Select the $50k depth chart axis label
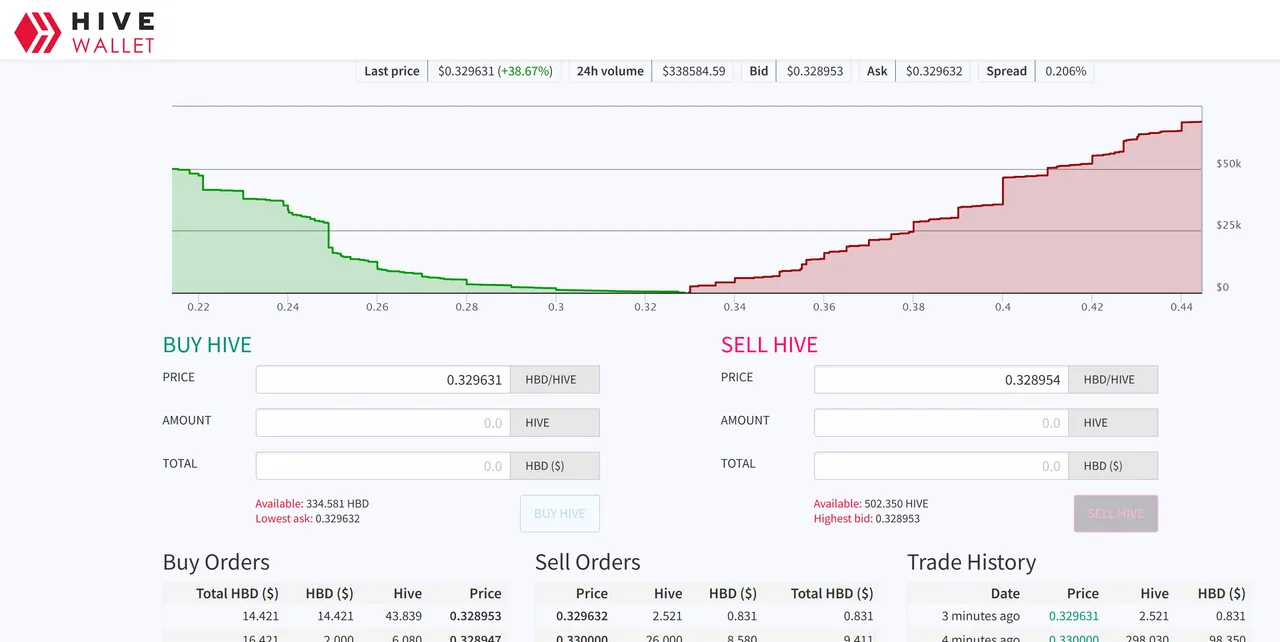Image resolution: width=1280 pixels, height=642 pixels. pyautogui.click(x=1228, y=163)
